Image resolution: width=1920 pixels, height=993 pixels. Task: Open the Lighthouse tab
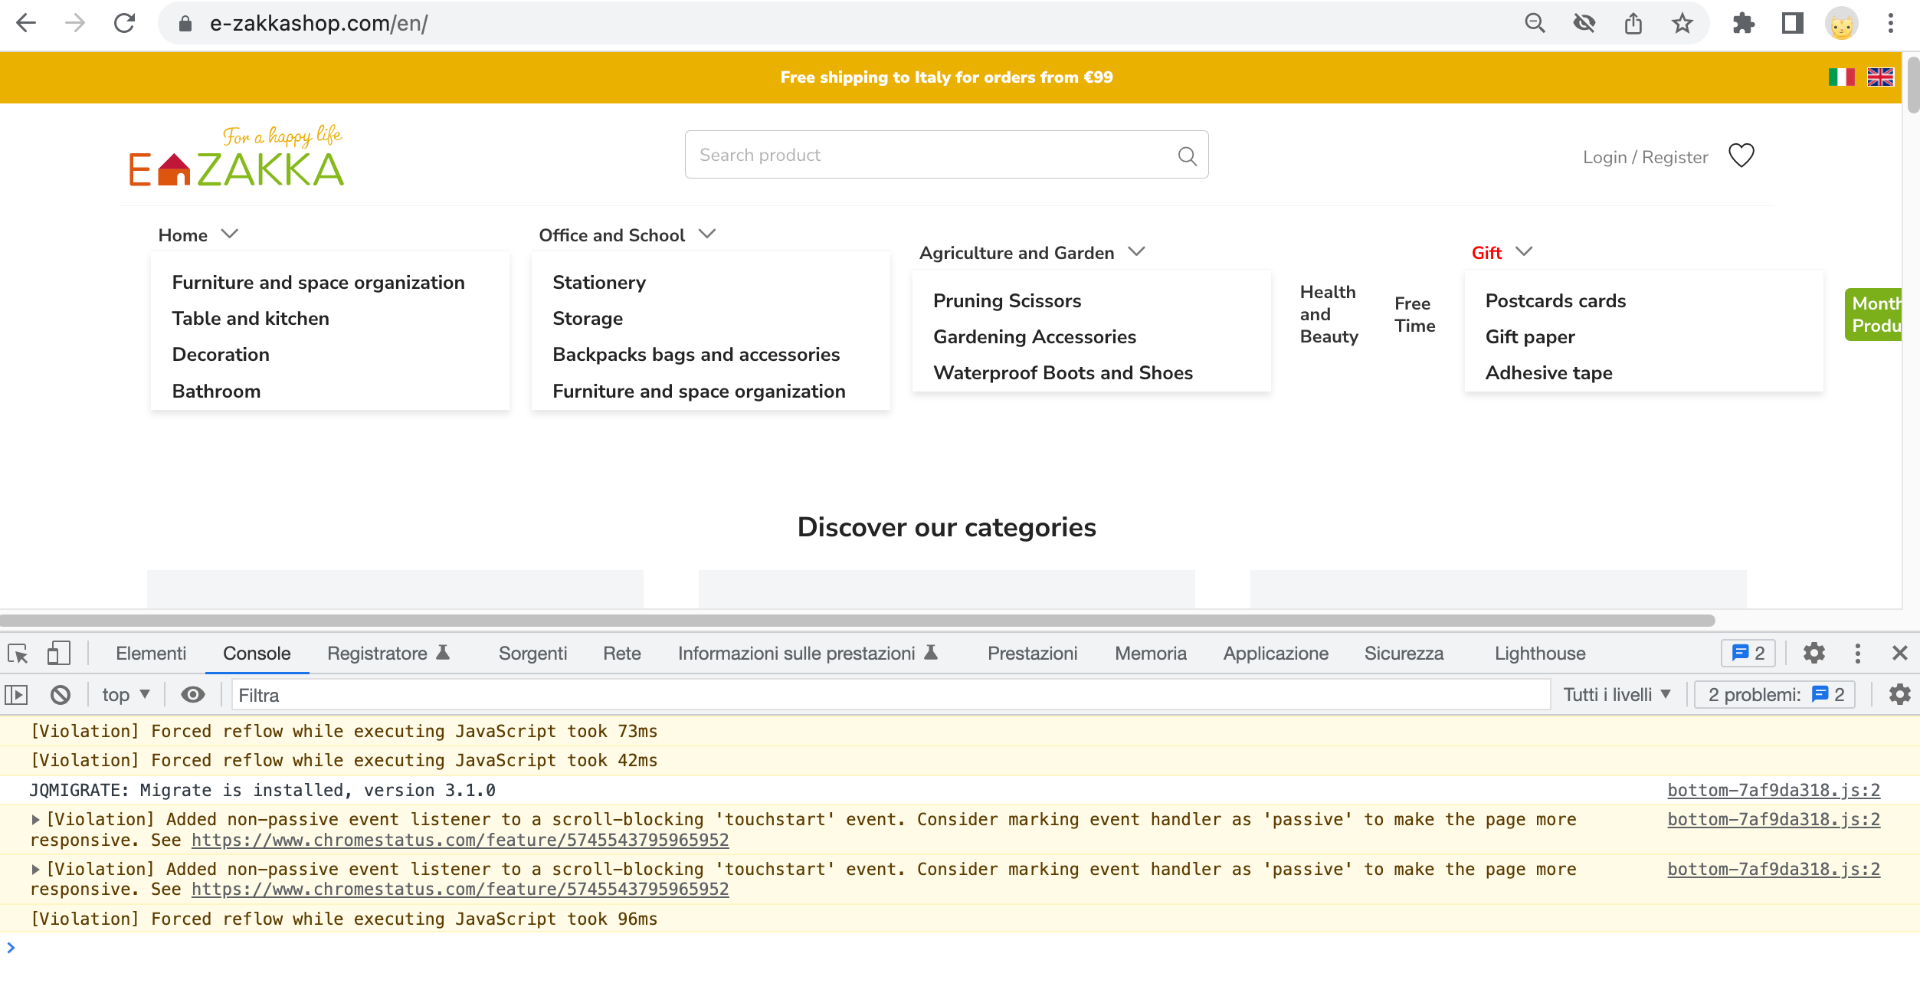1539,654
